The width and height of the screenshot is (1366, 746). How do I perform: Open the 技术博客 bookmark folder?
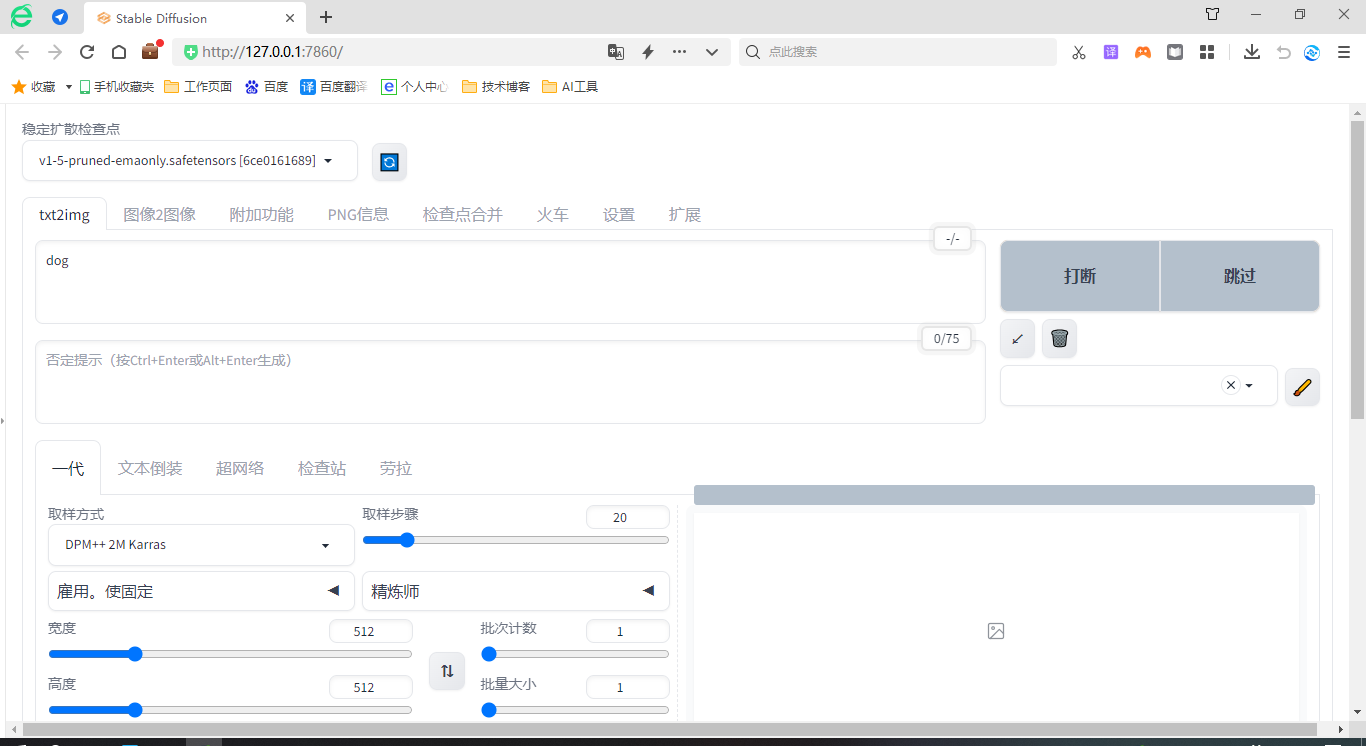click(496, 87)
